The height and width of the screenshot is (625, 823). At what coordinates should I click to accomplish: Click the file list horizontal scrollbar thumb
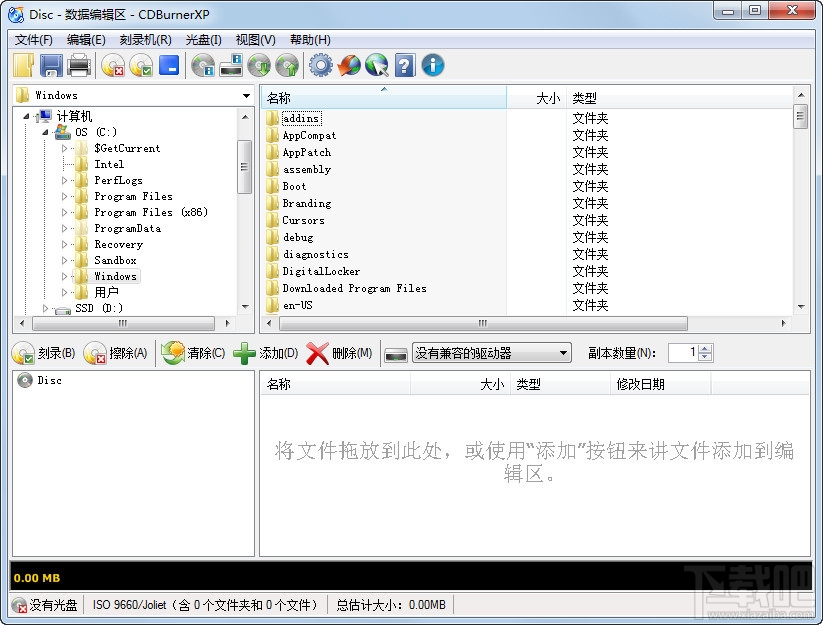tap(483, 323)
